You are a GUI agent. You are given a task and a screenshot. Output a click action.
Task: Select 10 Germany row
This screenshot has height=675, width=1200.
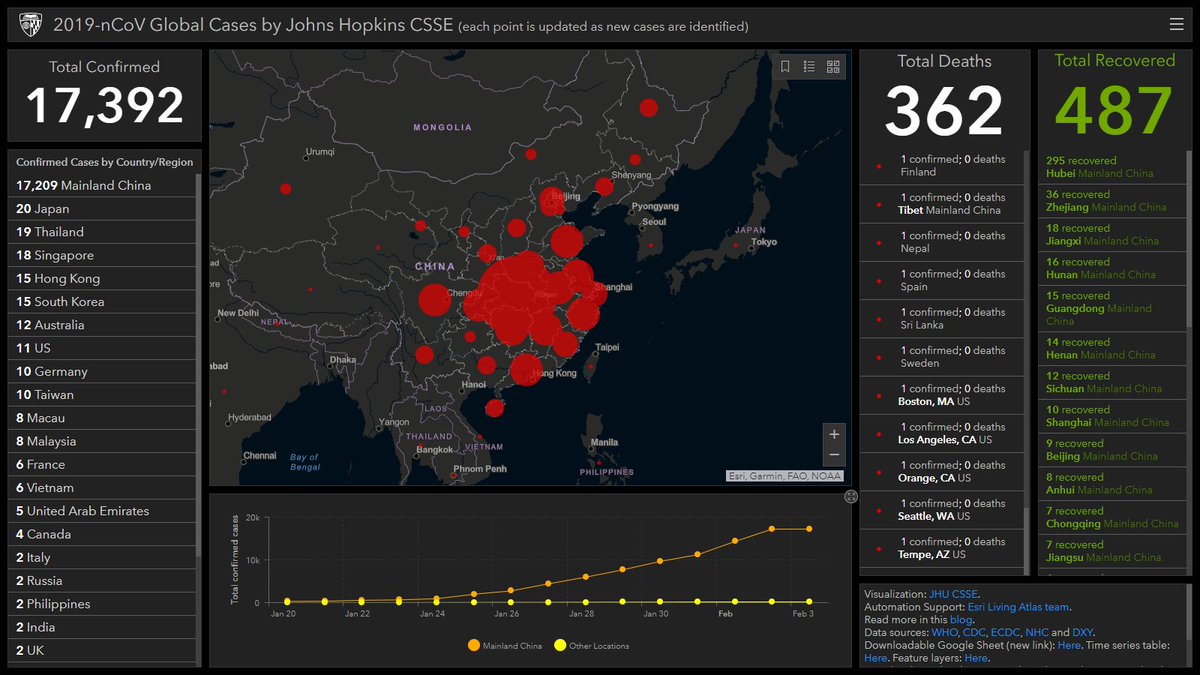tap(103, 371)
